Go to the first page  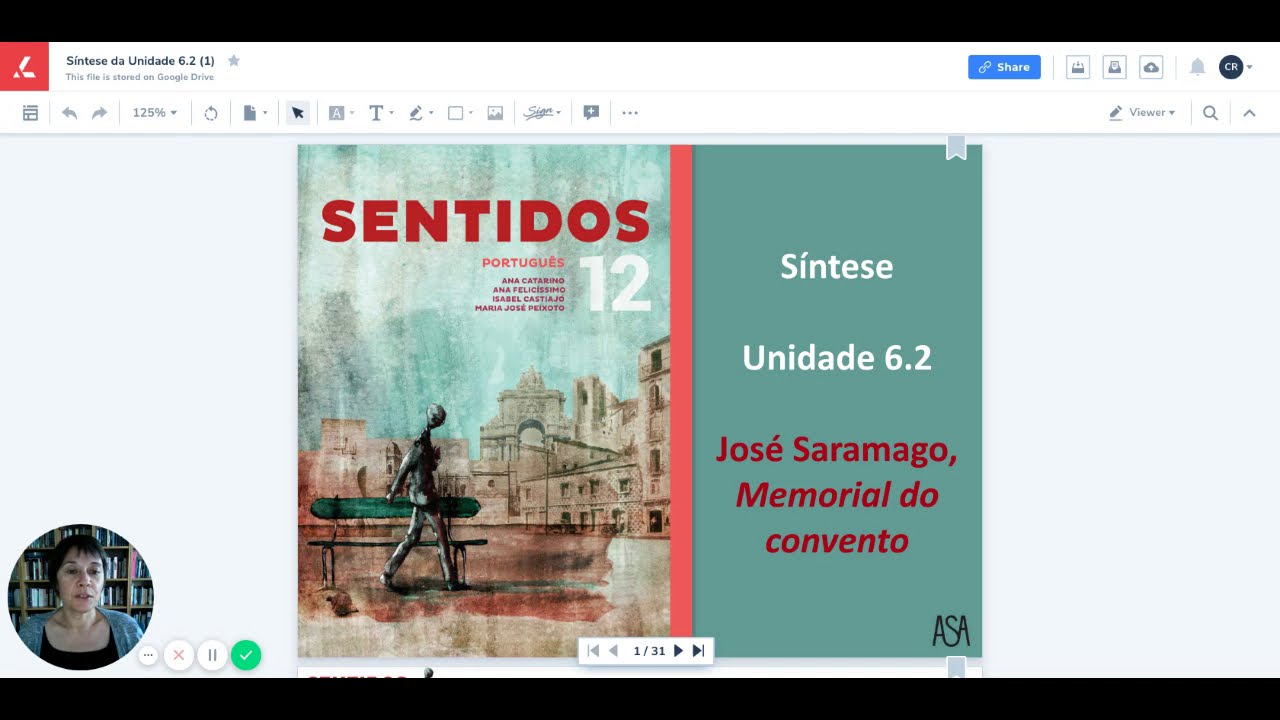point(593,651)
